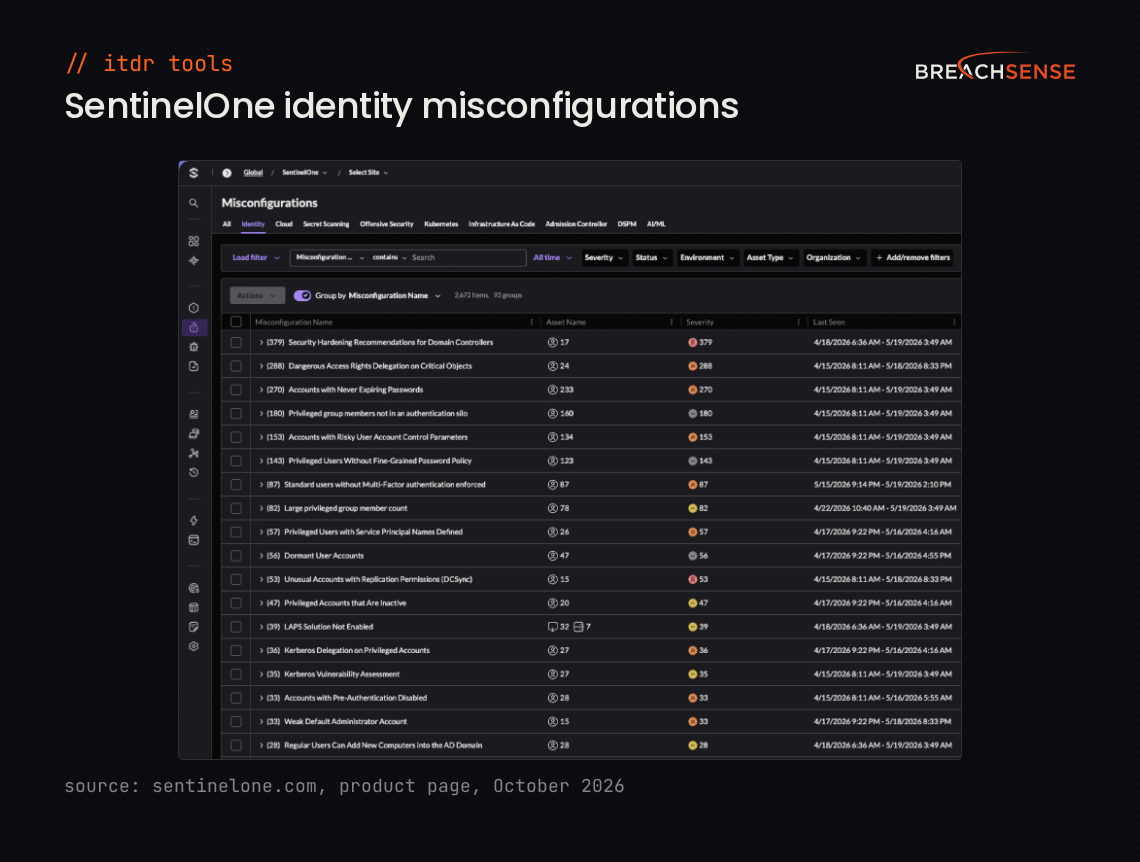Open the dashboards grid icon in sidebar
Screen dimensions: 1140x862
pyautogui.click(x=193, y=241)
